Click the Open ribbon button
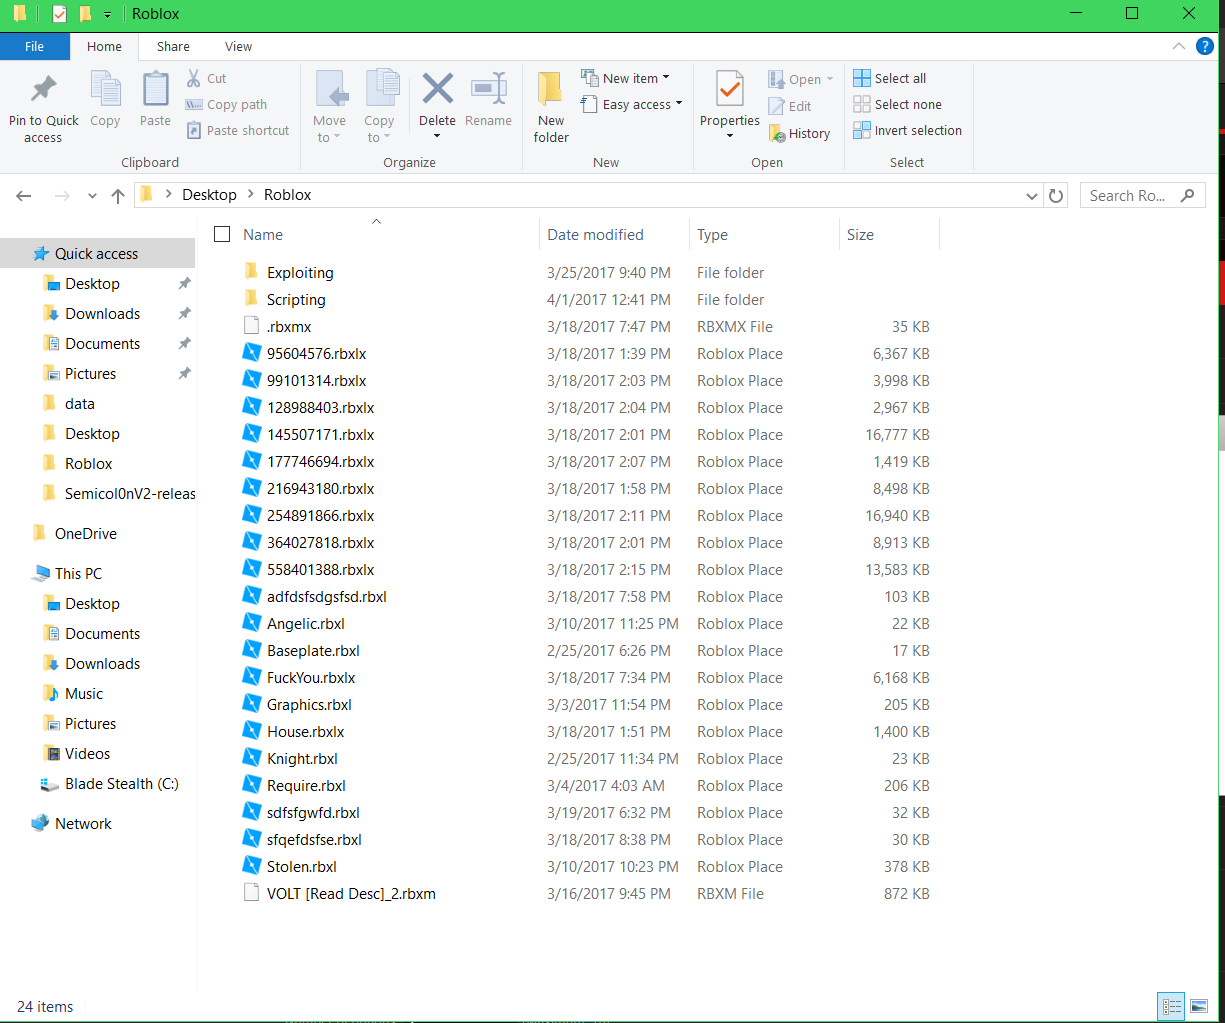This screenshot has width=1225, height=1023. [801, 79]
